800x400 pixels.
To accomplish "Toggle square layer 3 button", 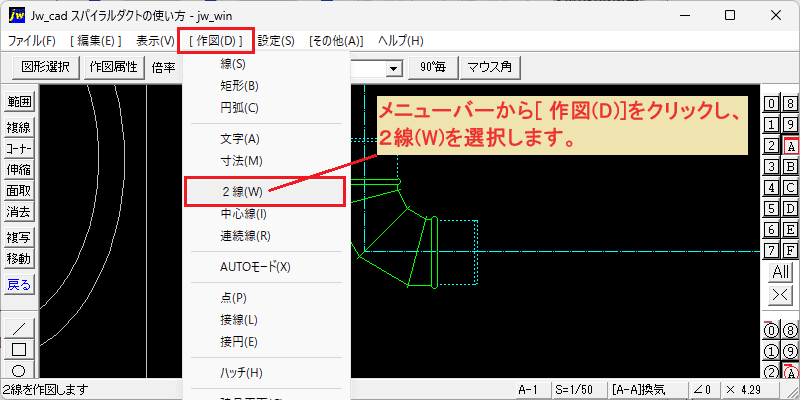I will pos(772,166).
